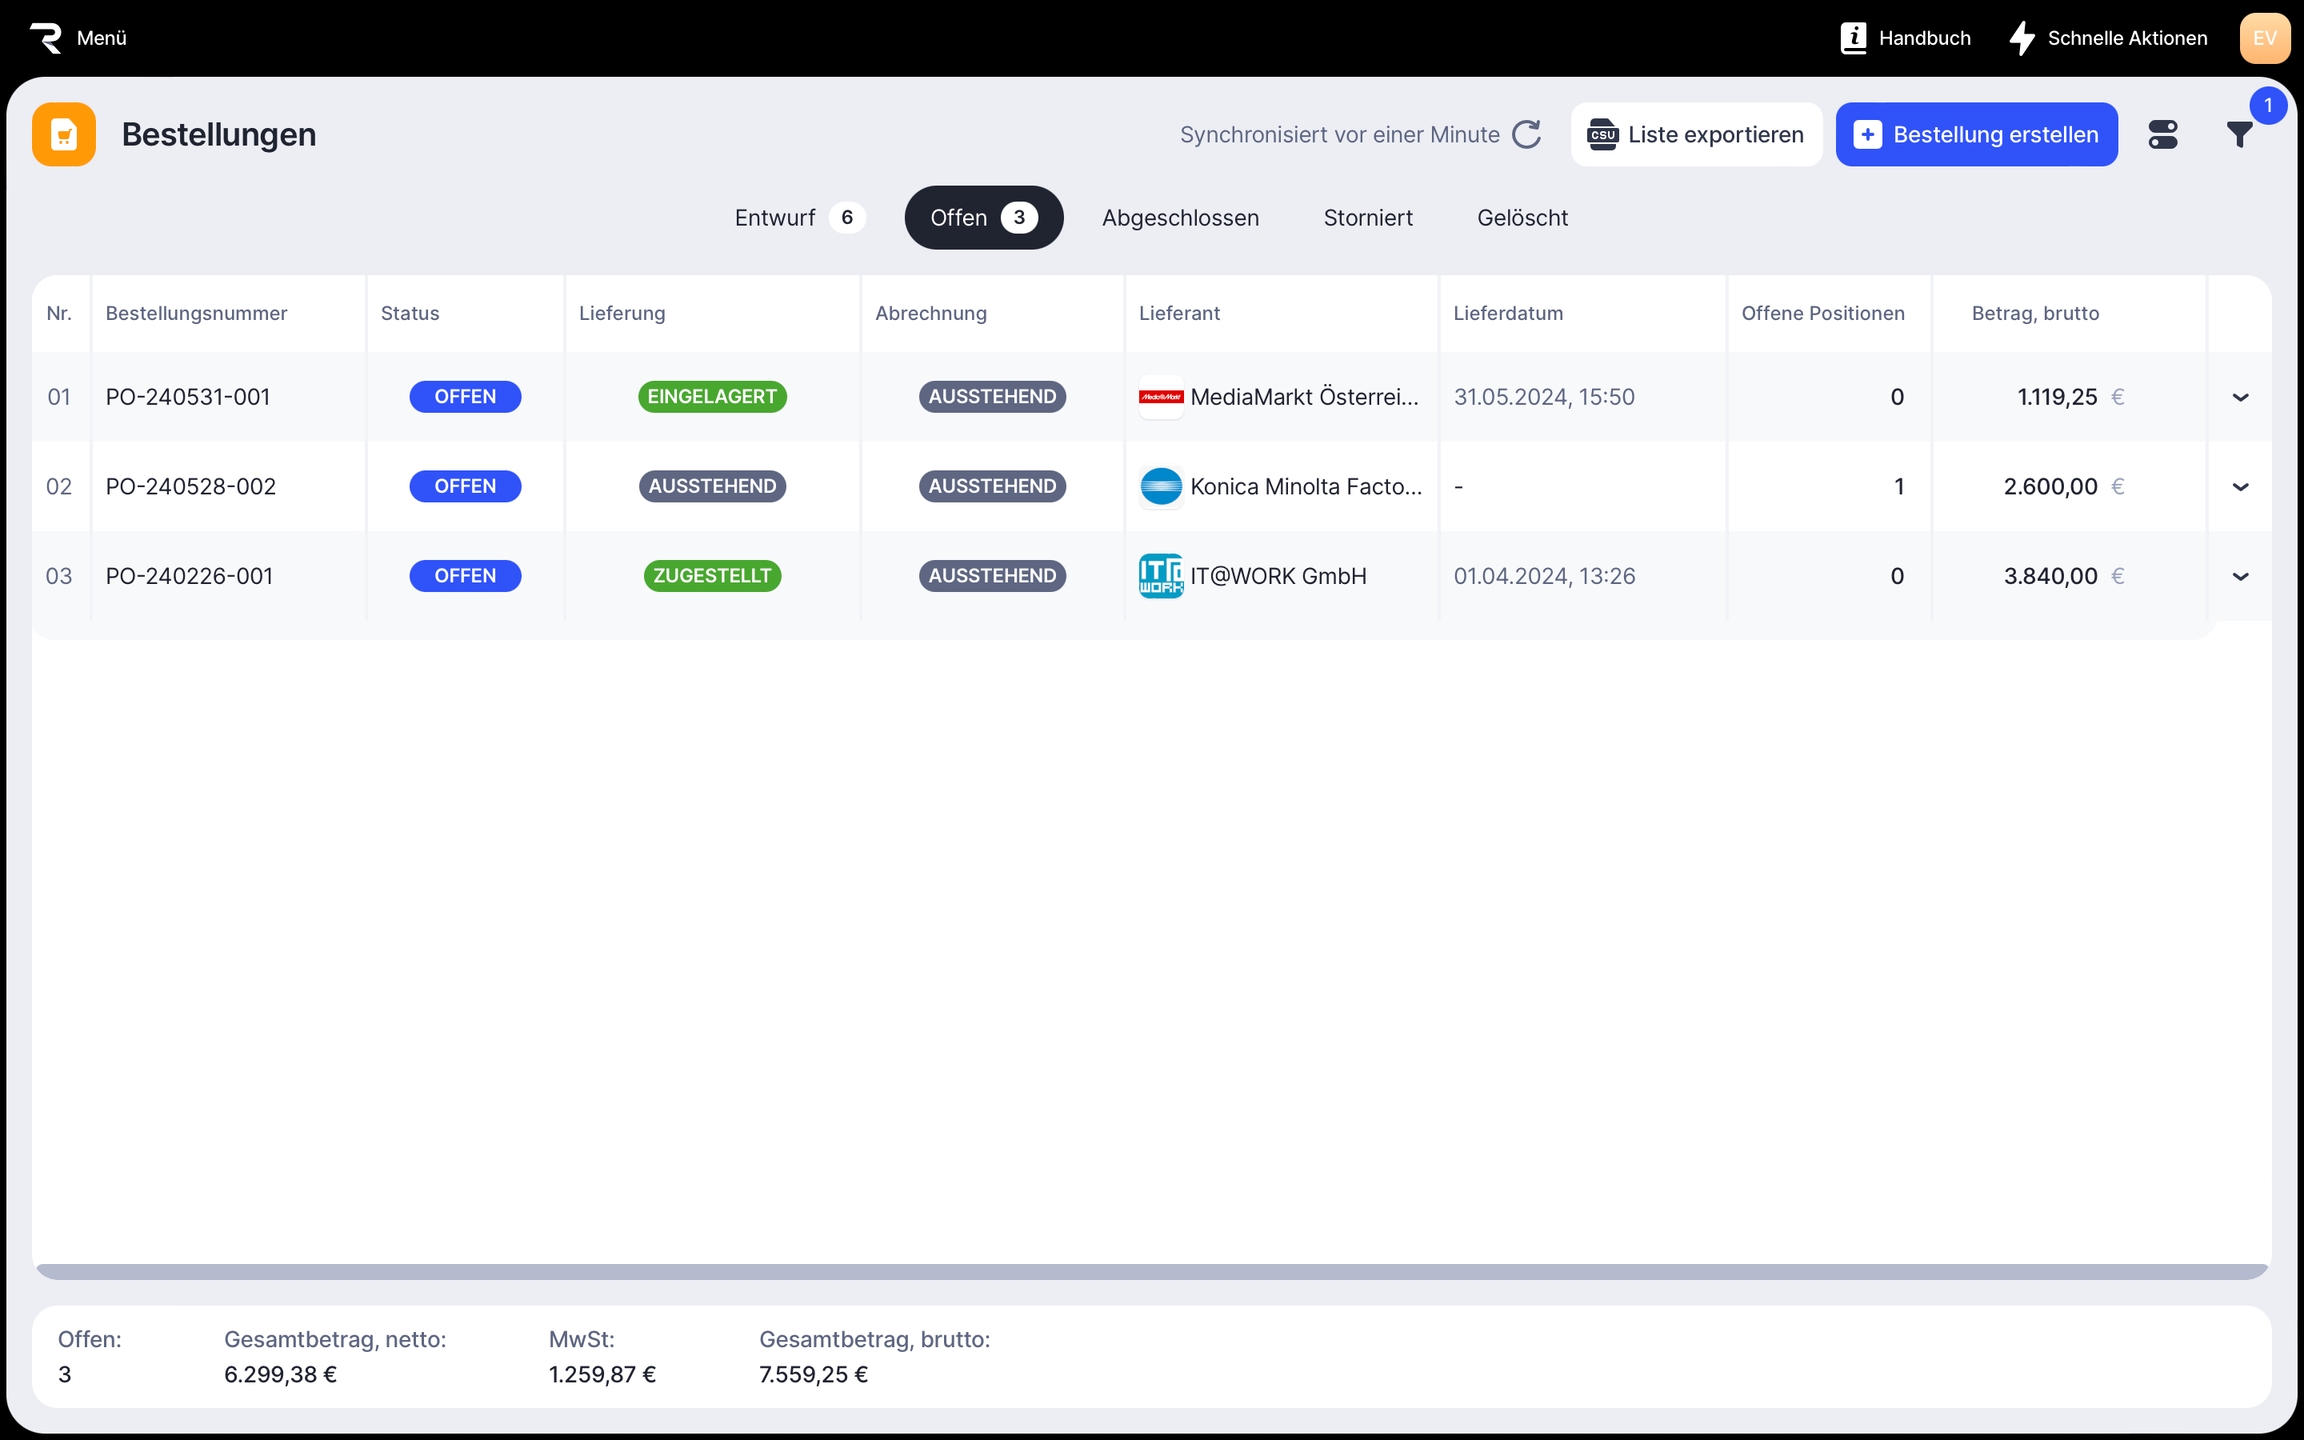This screenshot has height=1440, width=2304.
Task: Click the sync refresh icon
Action: 1527,135
